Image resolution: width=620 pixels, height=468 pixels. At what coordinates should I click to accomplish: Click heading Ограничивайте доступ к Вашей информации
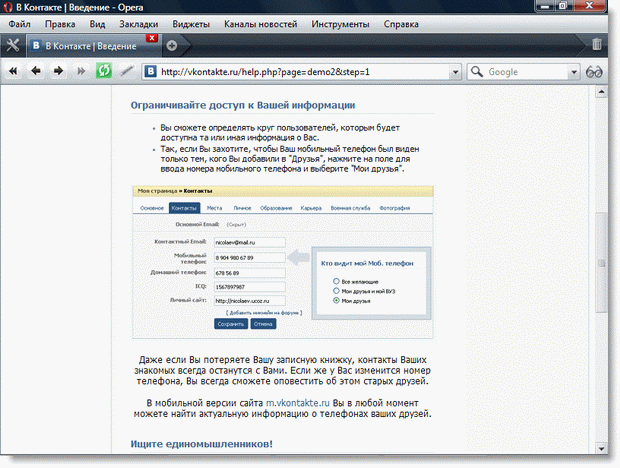(243, 105)
